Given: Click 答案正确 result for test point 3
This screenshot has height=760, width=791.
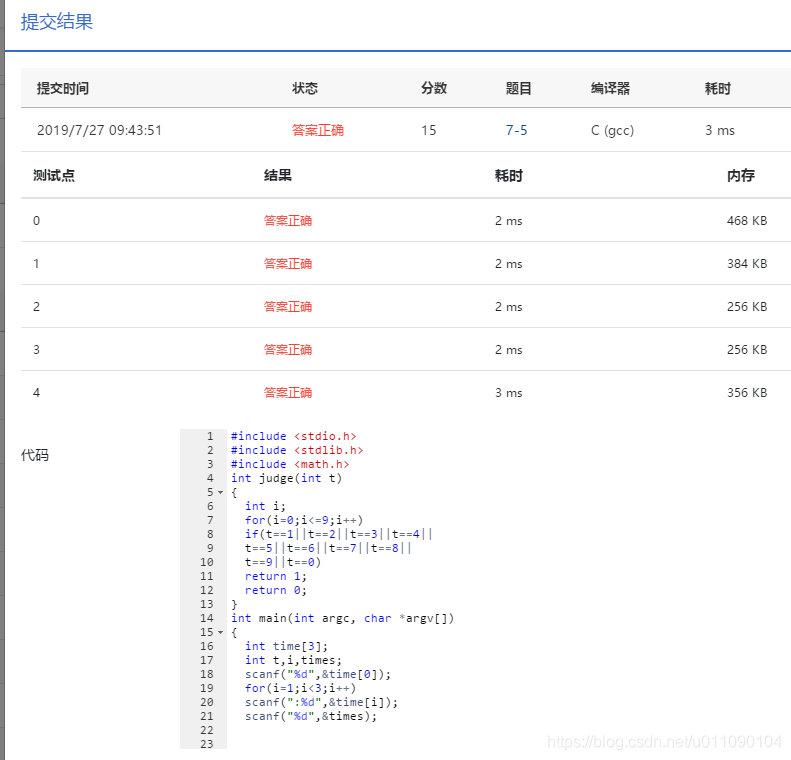Looking at the screenshot, I should pos(288,349).
